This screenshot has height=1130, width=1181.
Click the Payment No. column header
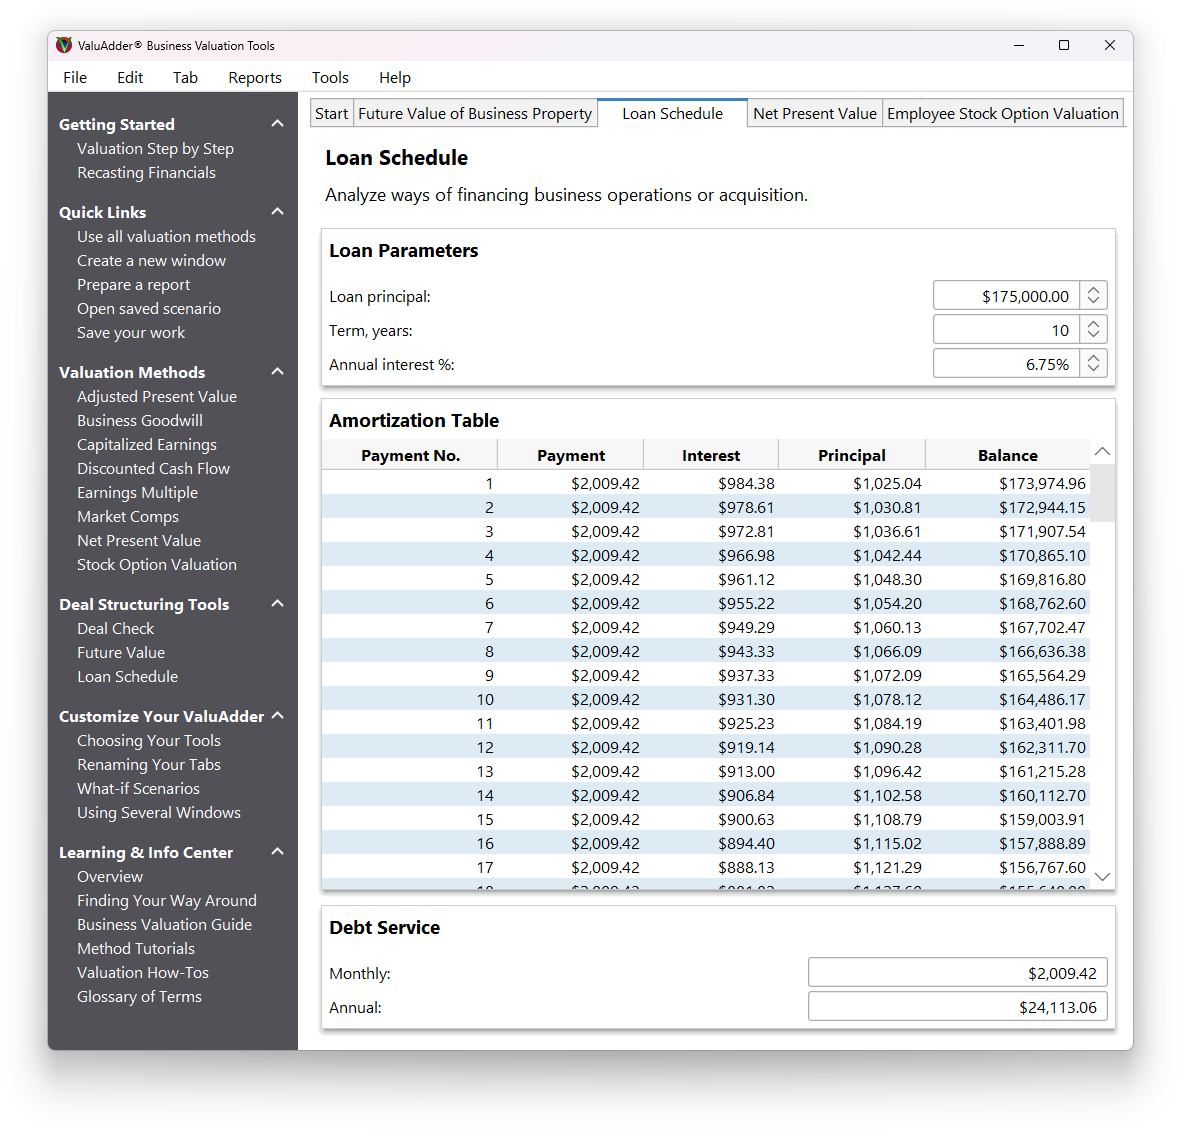click(x=410, y=455)
